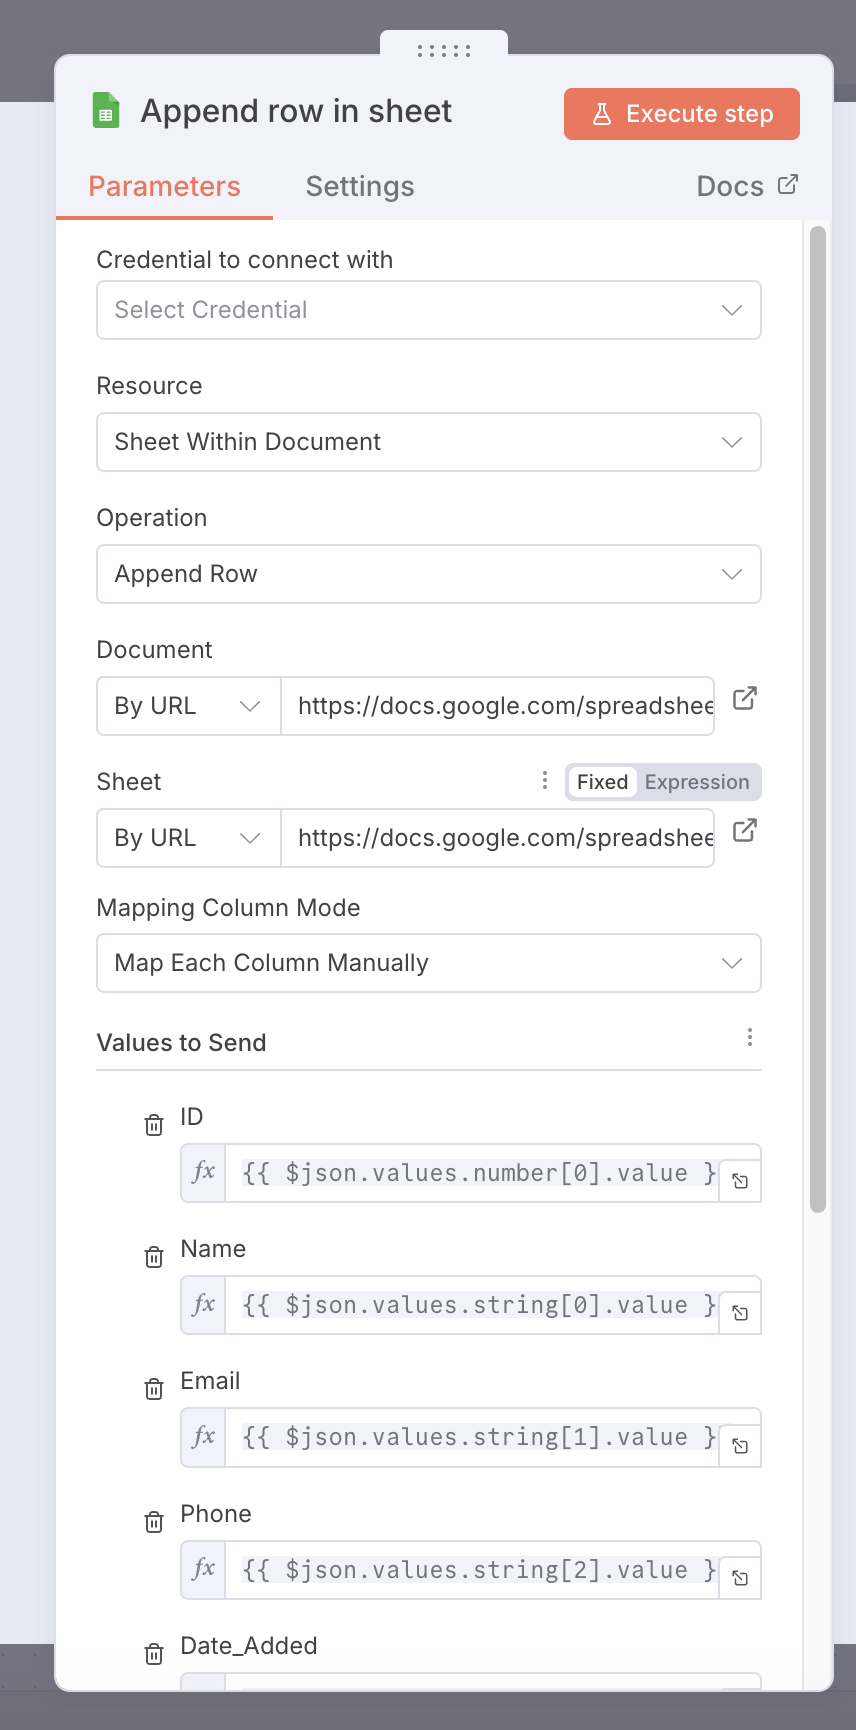Click the Sheet parameter three-dot options
856x1730 pixels.
[544, 780]
